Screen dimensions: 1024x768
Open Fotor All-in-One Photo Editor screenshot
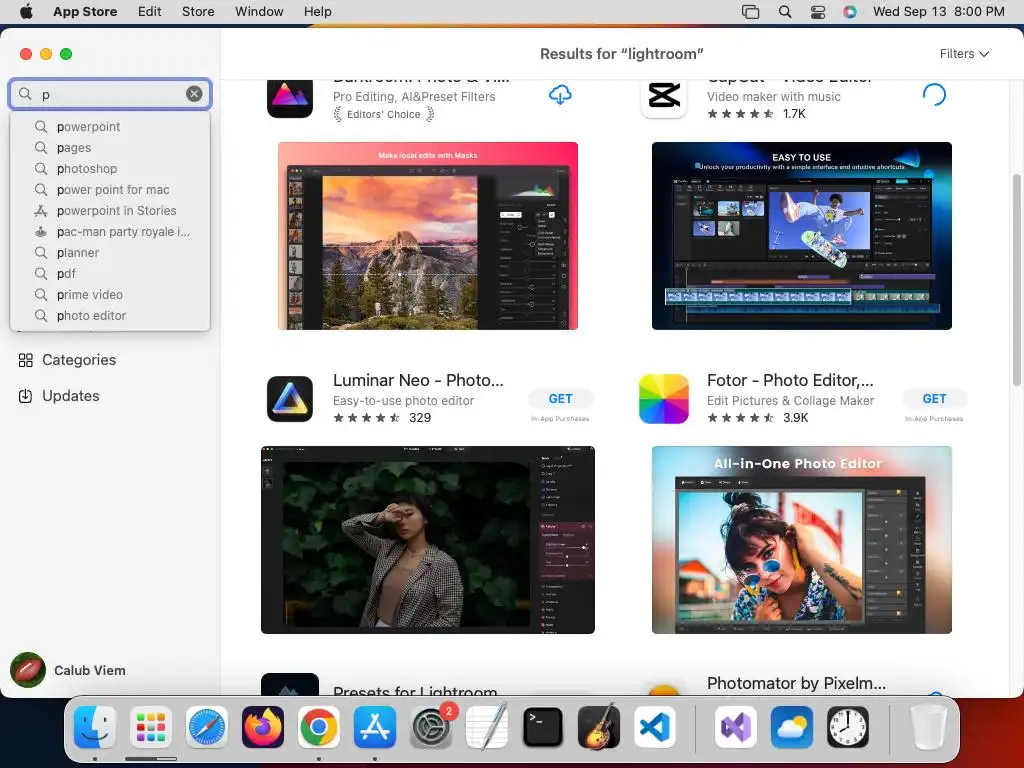tap(801, 540)
